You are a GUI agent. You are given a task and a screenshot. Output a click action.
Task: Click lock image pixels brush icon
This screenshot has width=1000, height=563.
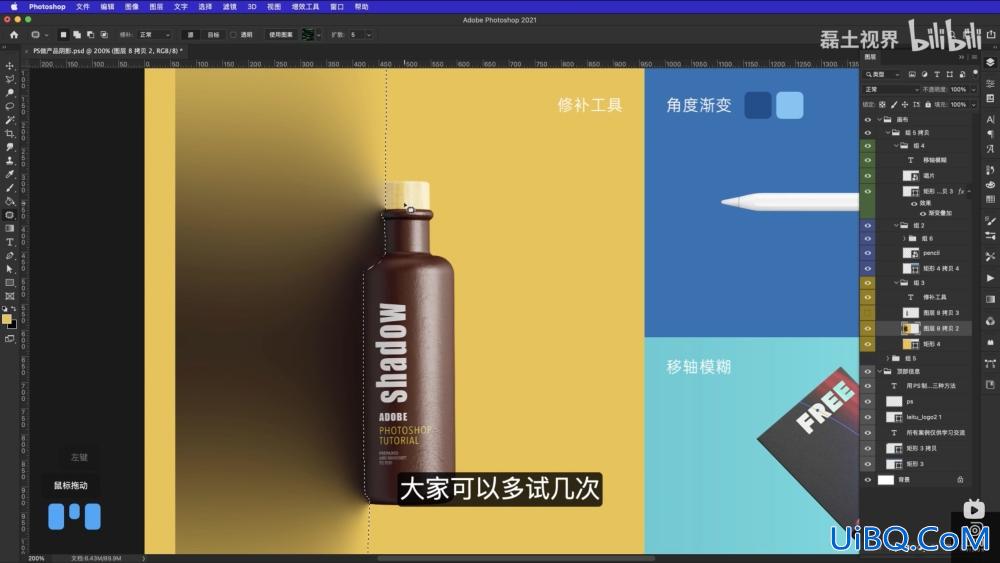(x=893, y=105)
